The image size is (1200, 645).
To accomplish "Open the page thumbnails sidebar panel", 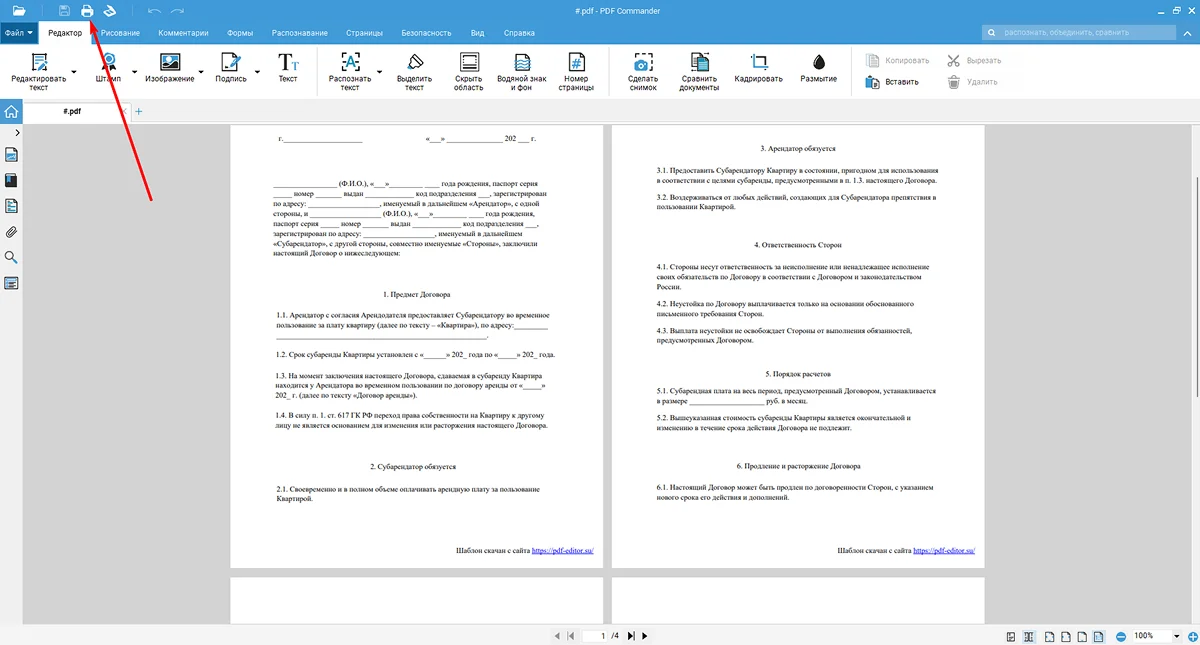I will pos(11,155).
